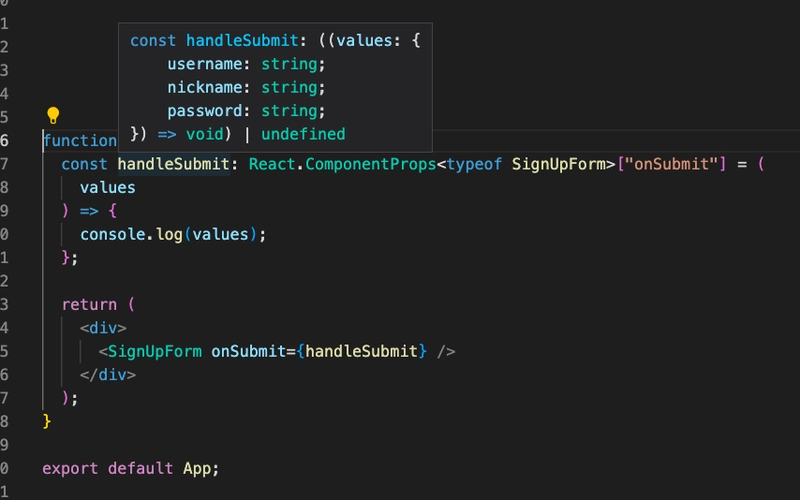Click the typeof keyword
Viewport: 800px width, 500px height.
tap(474, 164)
